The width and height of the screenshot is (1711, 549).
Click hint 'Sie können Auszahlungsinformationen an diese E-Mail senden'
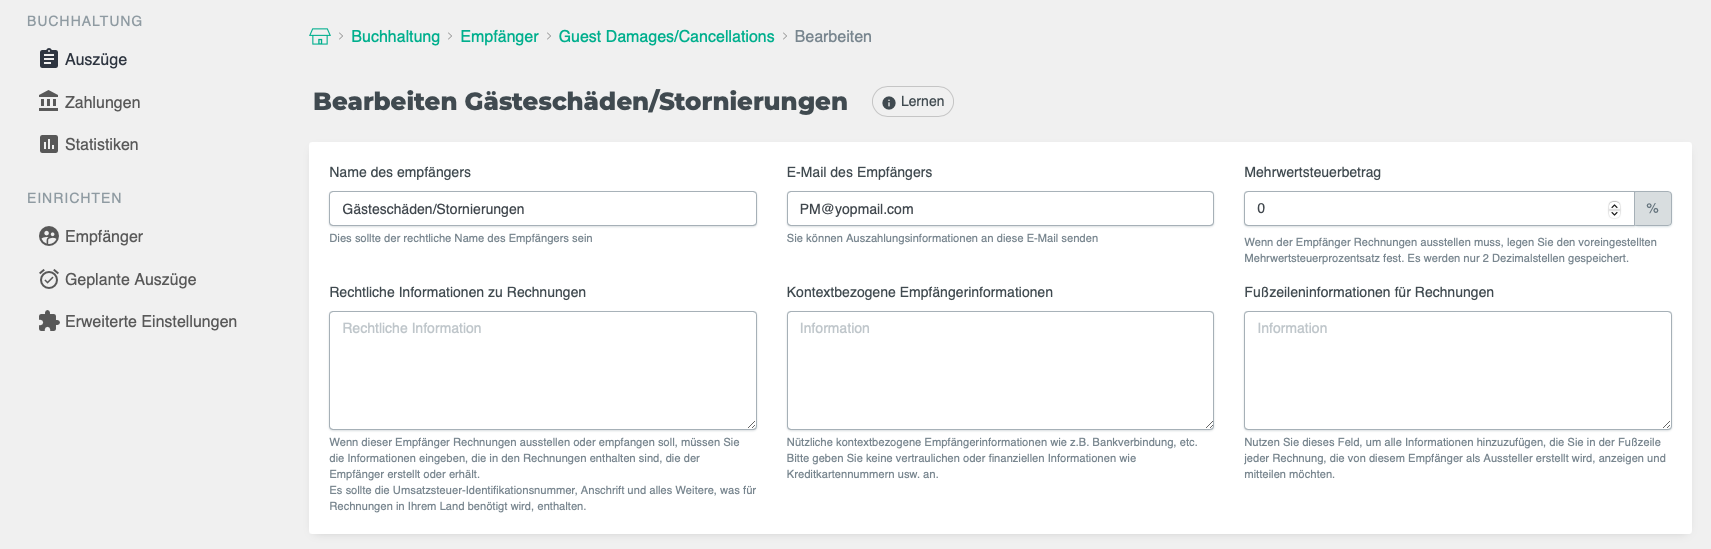(x=942, y=238)
